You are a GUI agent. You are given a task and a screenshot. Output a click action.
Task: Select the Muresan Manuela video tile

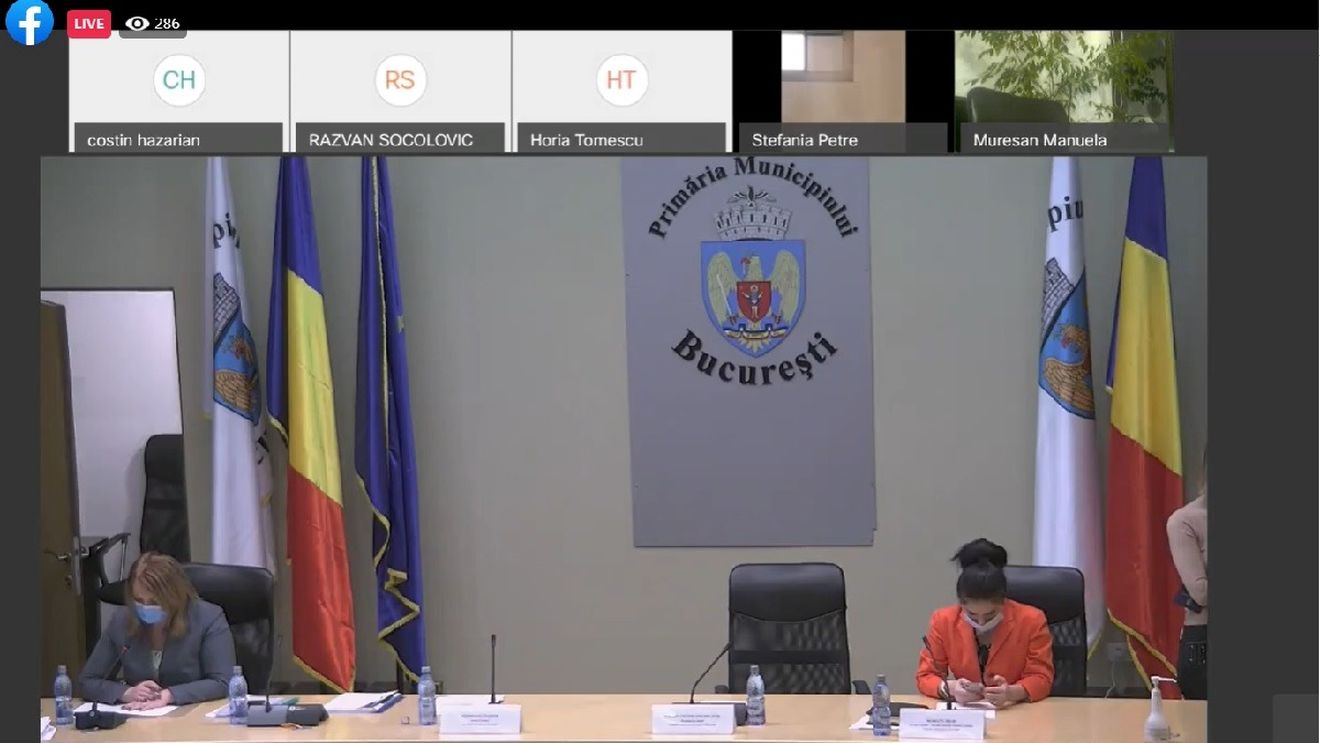[1064, 91]
